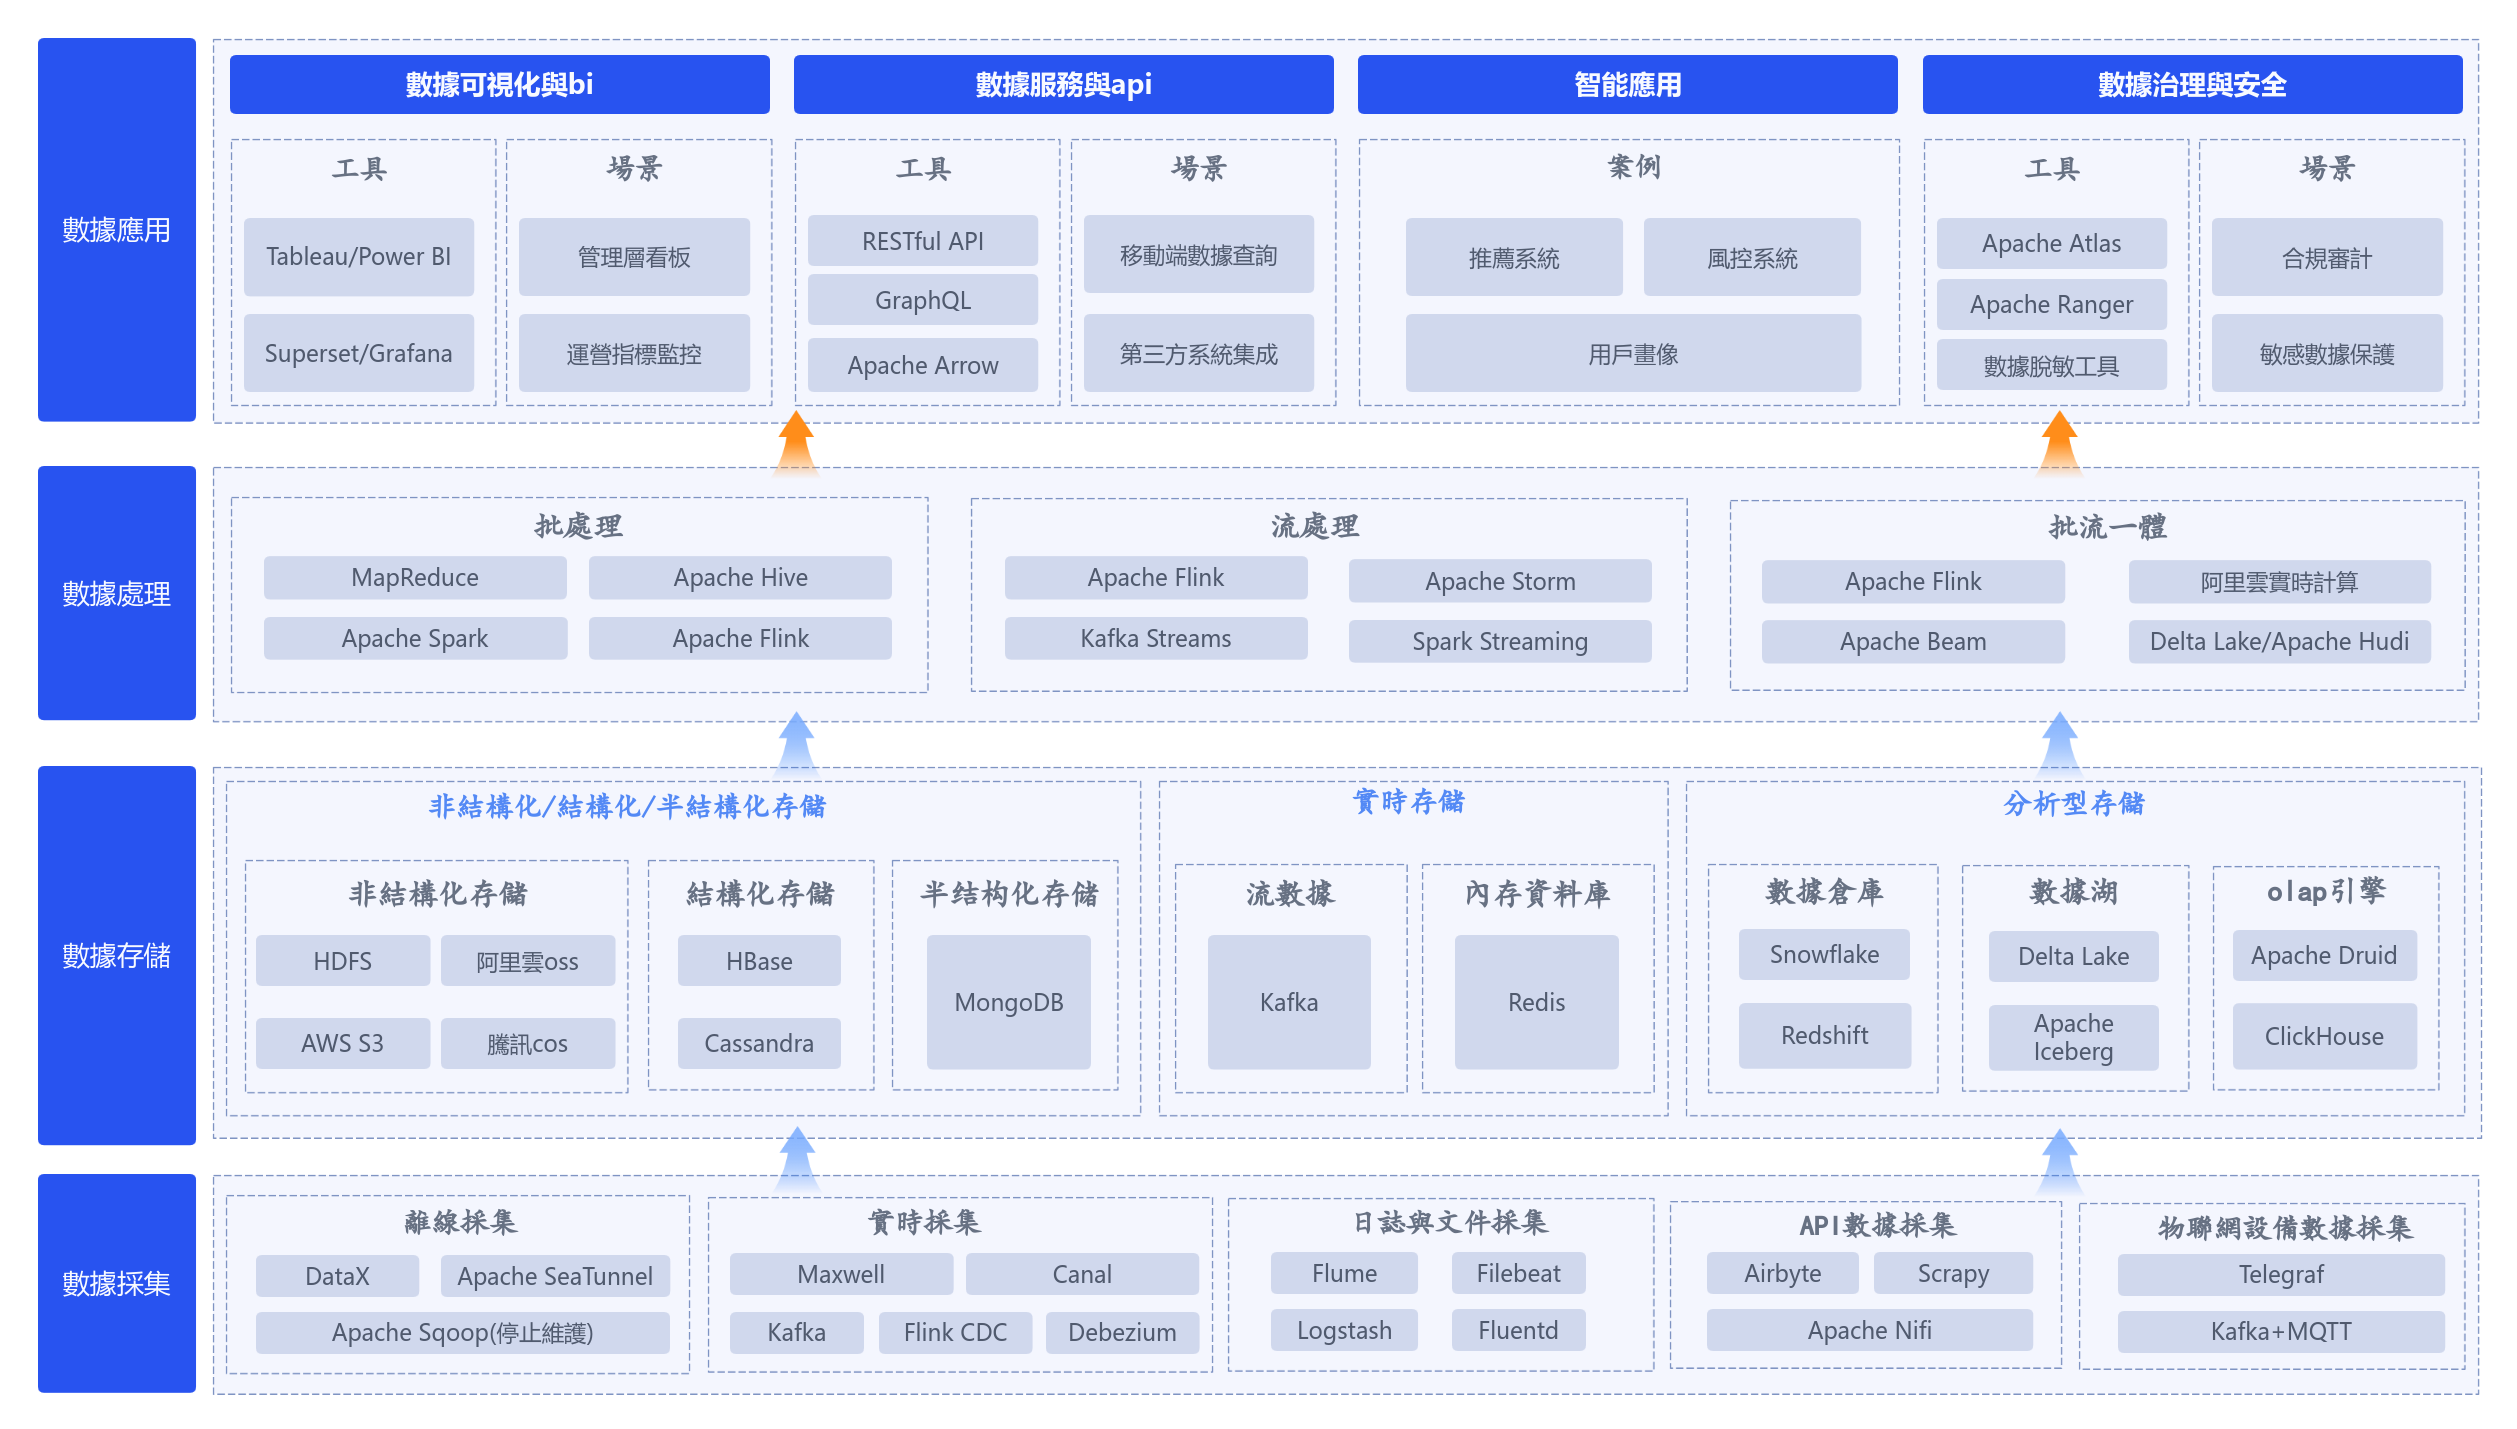The width and height of the screenshot is (2517, 1429).
Task: Select the 合規審計 box
Action: click(2327, 258)
